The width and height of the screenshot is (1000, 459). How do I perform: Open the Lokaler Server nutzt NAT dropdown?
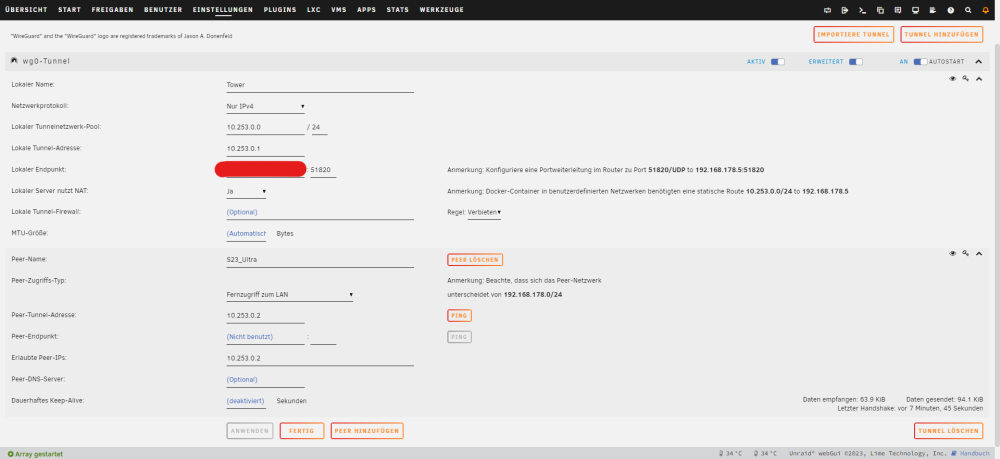[x=246, y=191]
